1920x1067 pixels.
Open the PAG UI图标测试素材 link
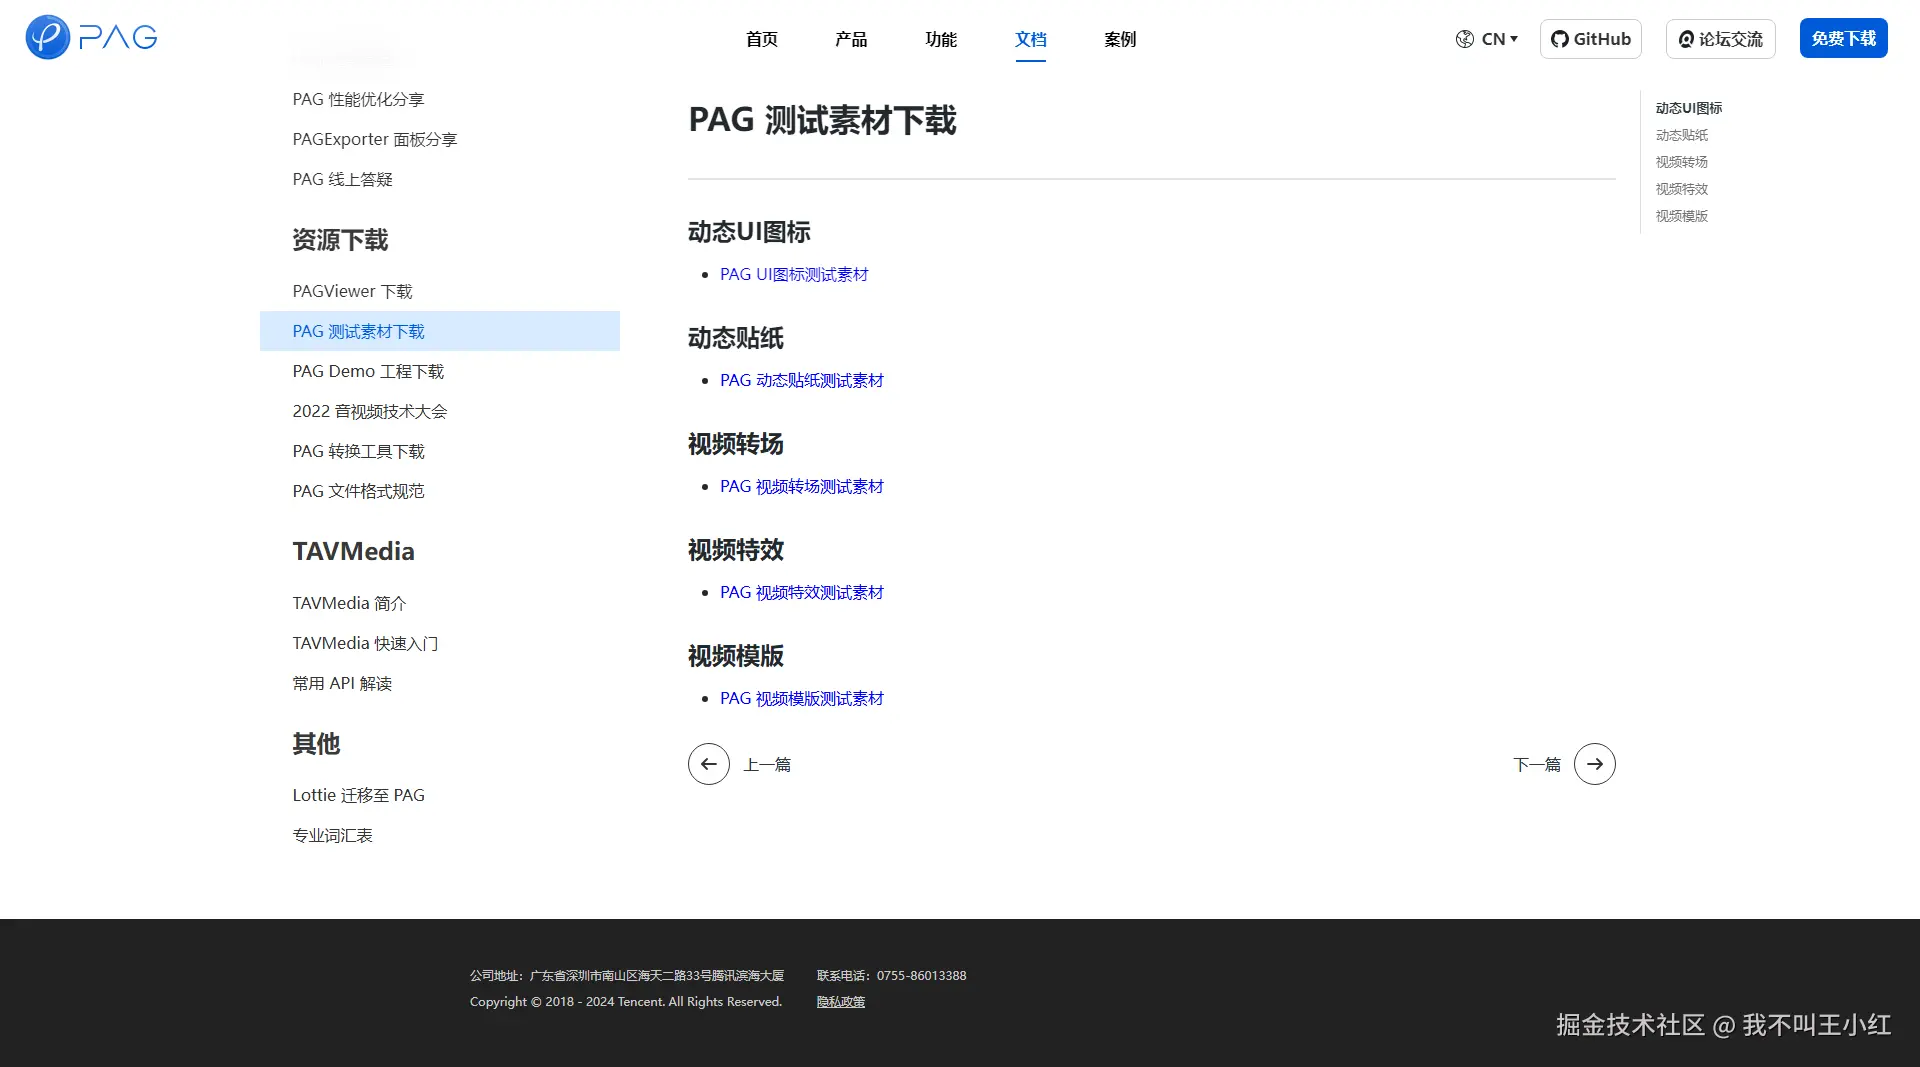coord(794,273)
